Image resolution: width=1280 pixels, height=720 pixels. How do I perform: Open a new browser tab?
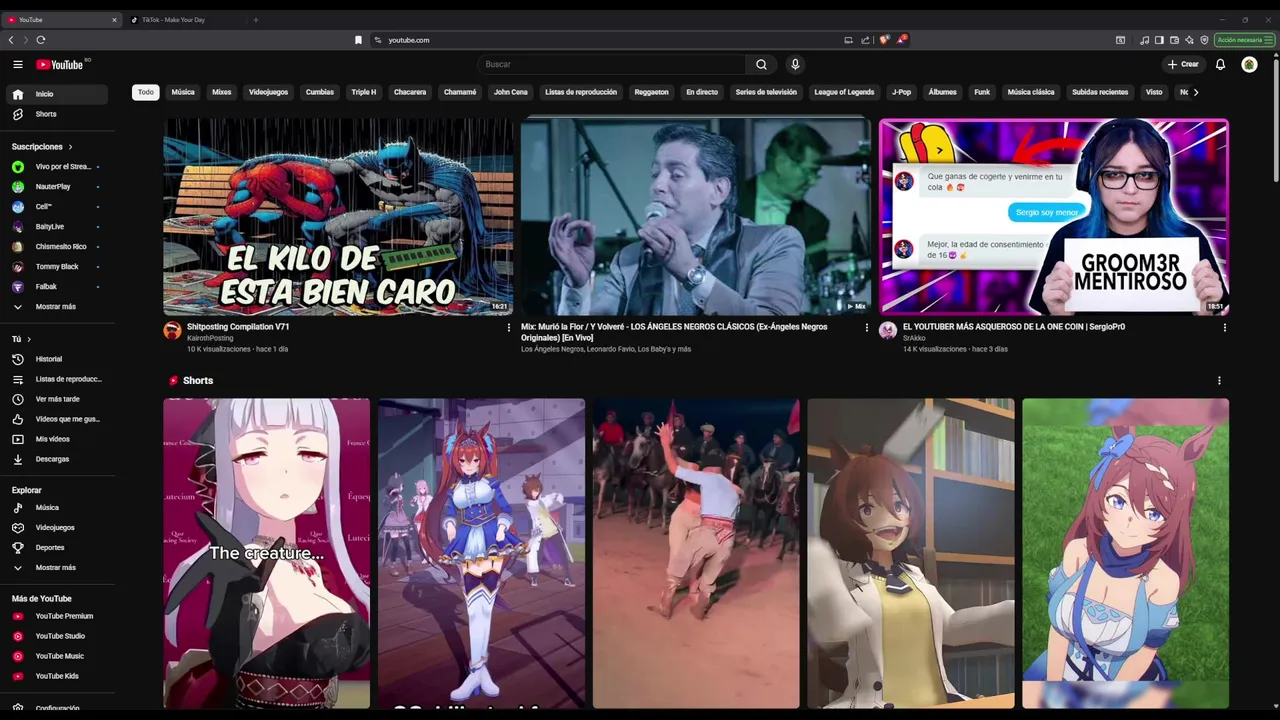point(255,19)
